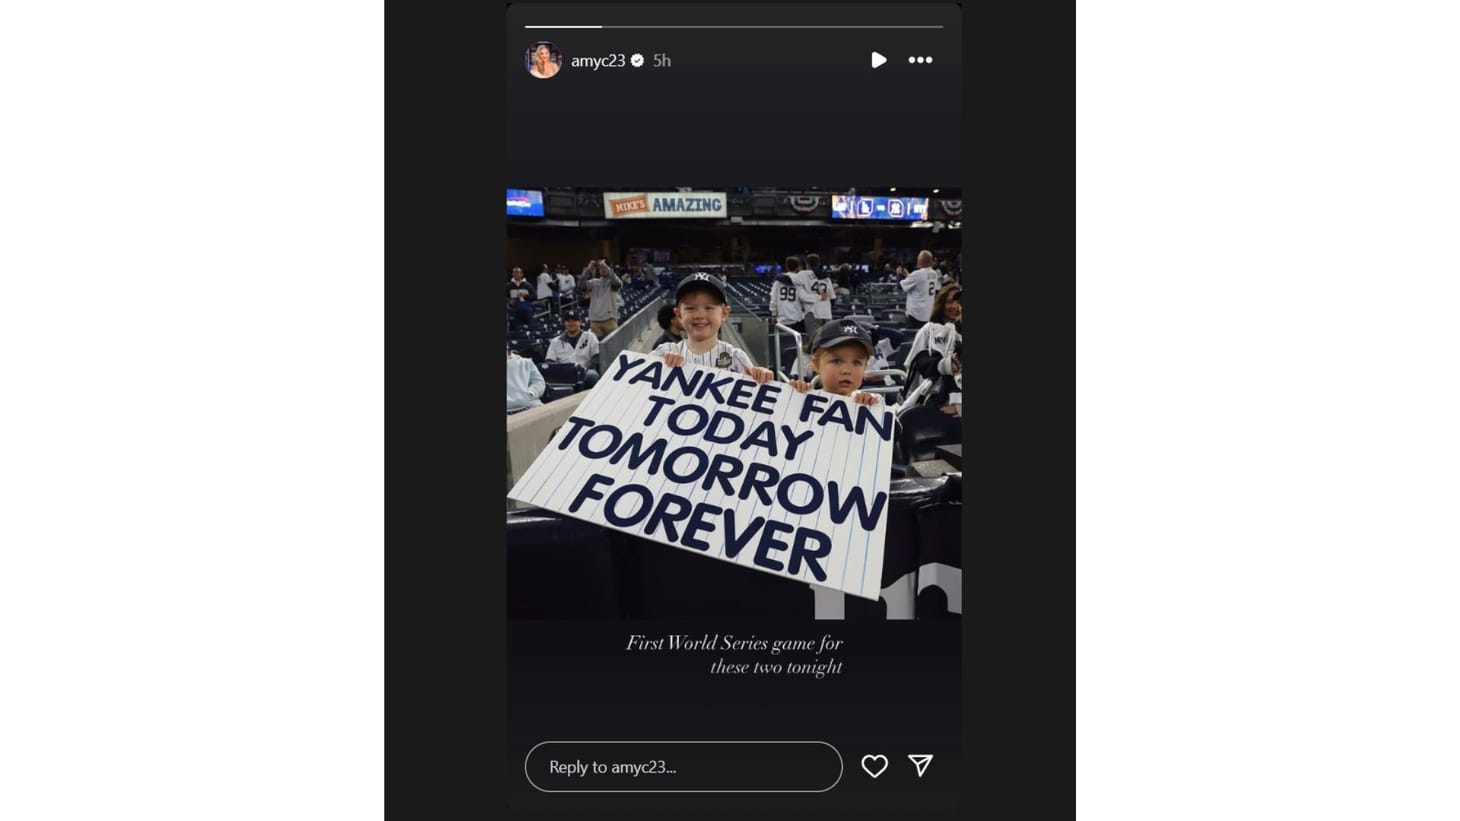The width and height of the screenshot is (1460, 821).
Task: Click the story progress bar at top
Action: 734,27
